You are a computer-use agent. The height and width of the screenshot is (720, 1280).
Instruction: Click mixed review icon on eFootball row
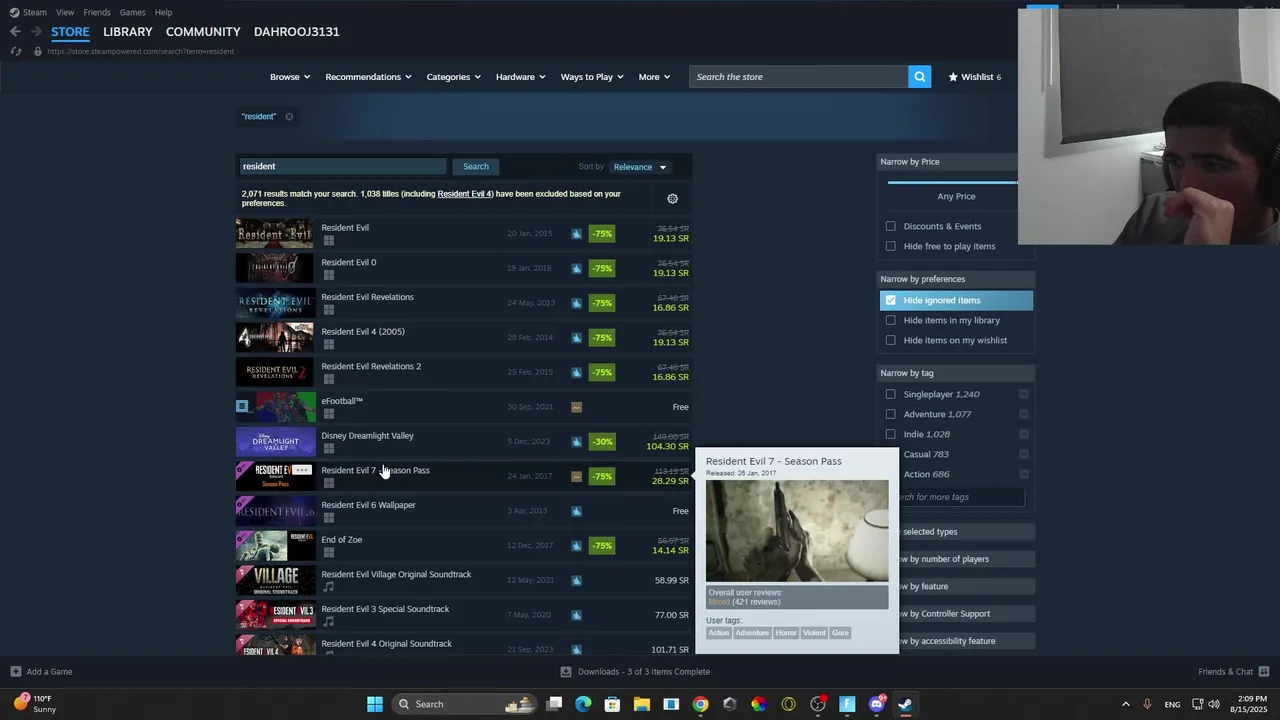point(576,407)
